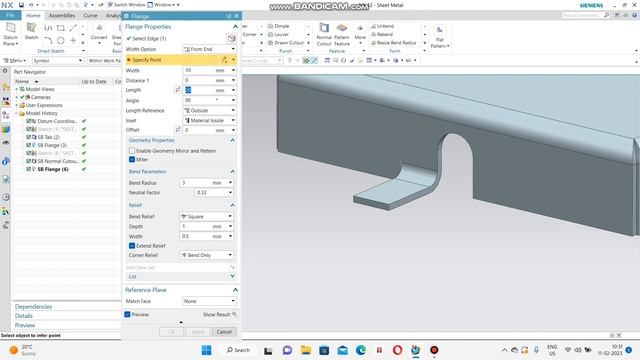Click the Bend Radius input field
The height and width of the screenshot is (360, 640).
click(x=197, y=183)
